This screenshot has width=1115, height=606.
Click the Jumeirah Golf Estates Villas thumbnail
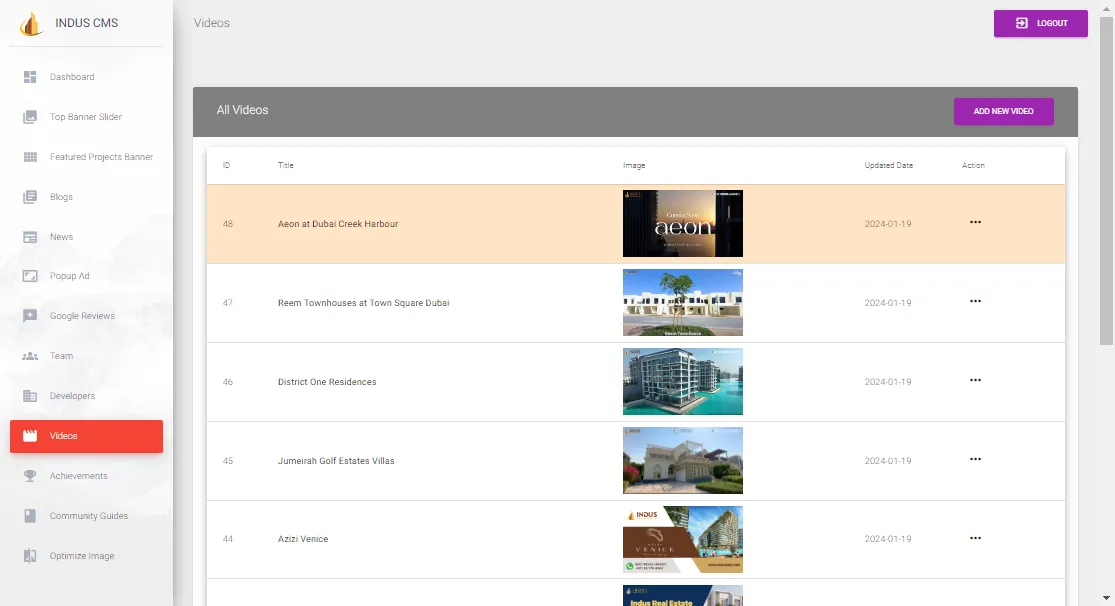683,460
